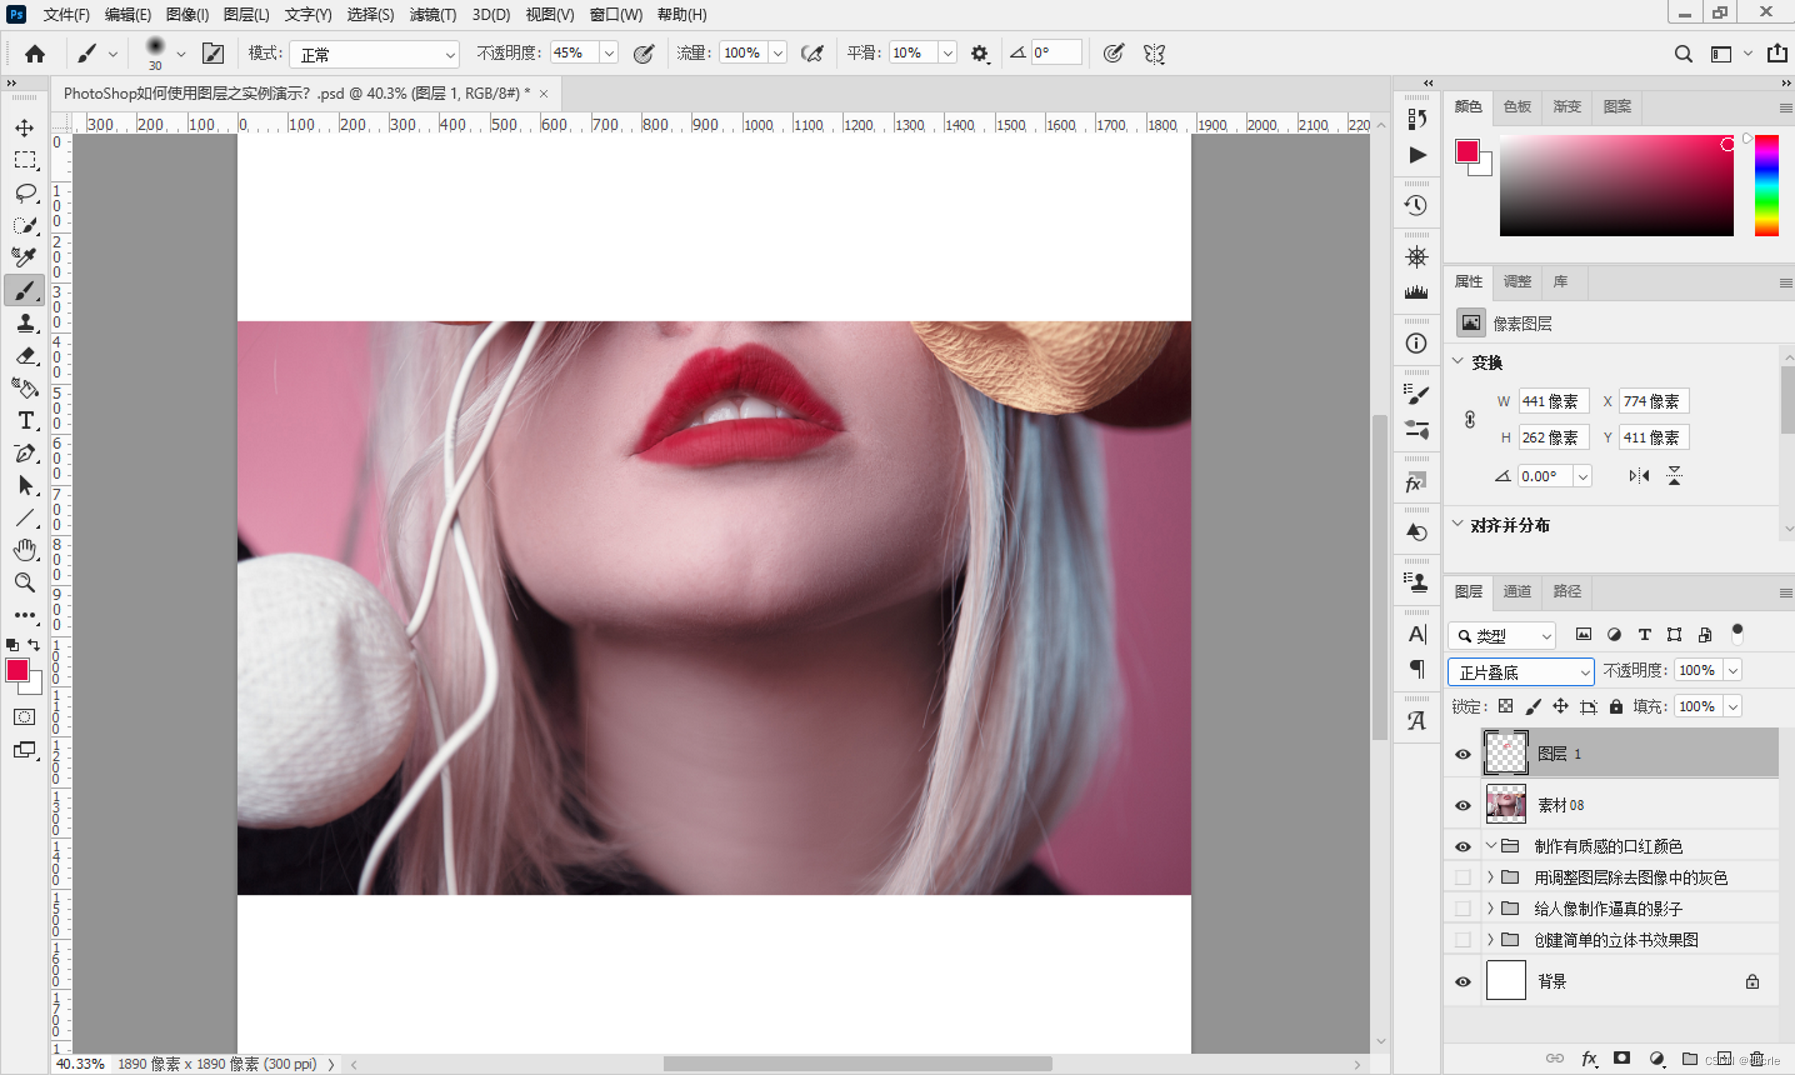
Task: Open the 文件(F) menu
Action: (x=66, y=14)
